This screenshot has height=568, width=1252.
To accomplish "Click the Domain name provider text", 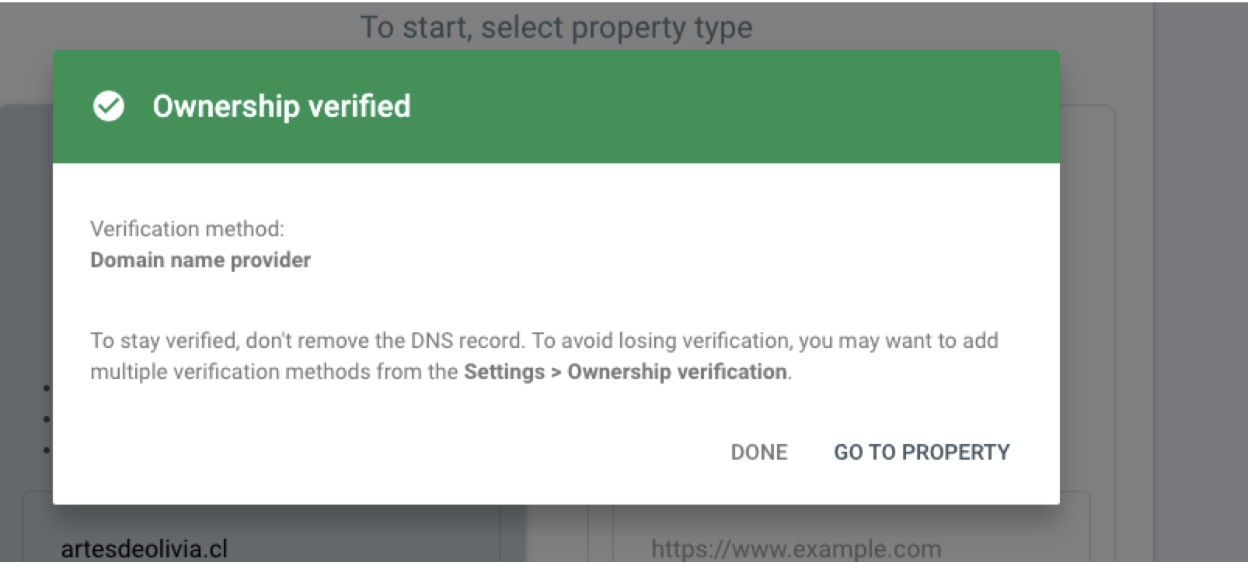I will [200, 261].
